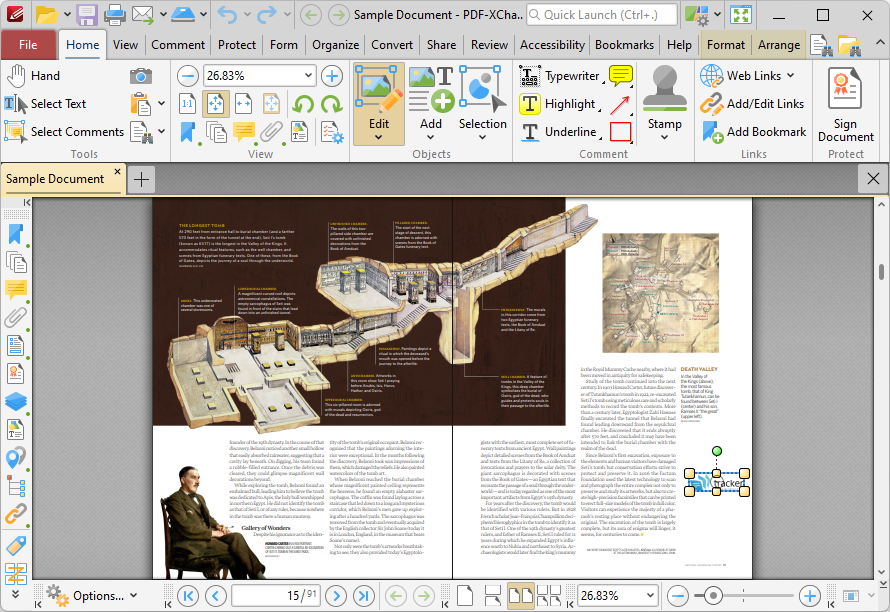The image size is (890, 612).
Task: Click the Redo arrow
Action: tap(266, 15)
